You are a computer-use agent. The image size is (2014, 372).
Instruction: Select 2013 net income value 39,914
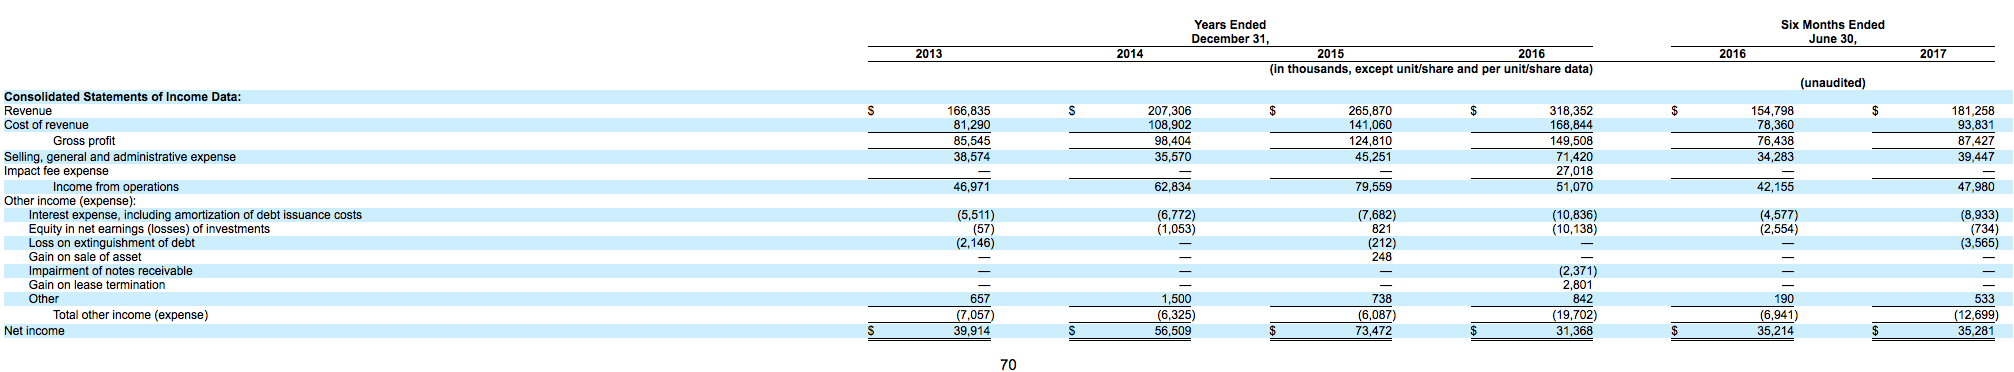coord(971,331)
